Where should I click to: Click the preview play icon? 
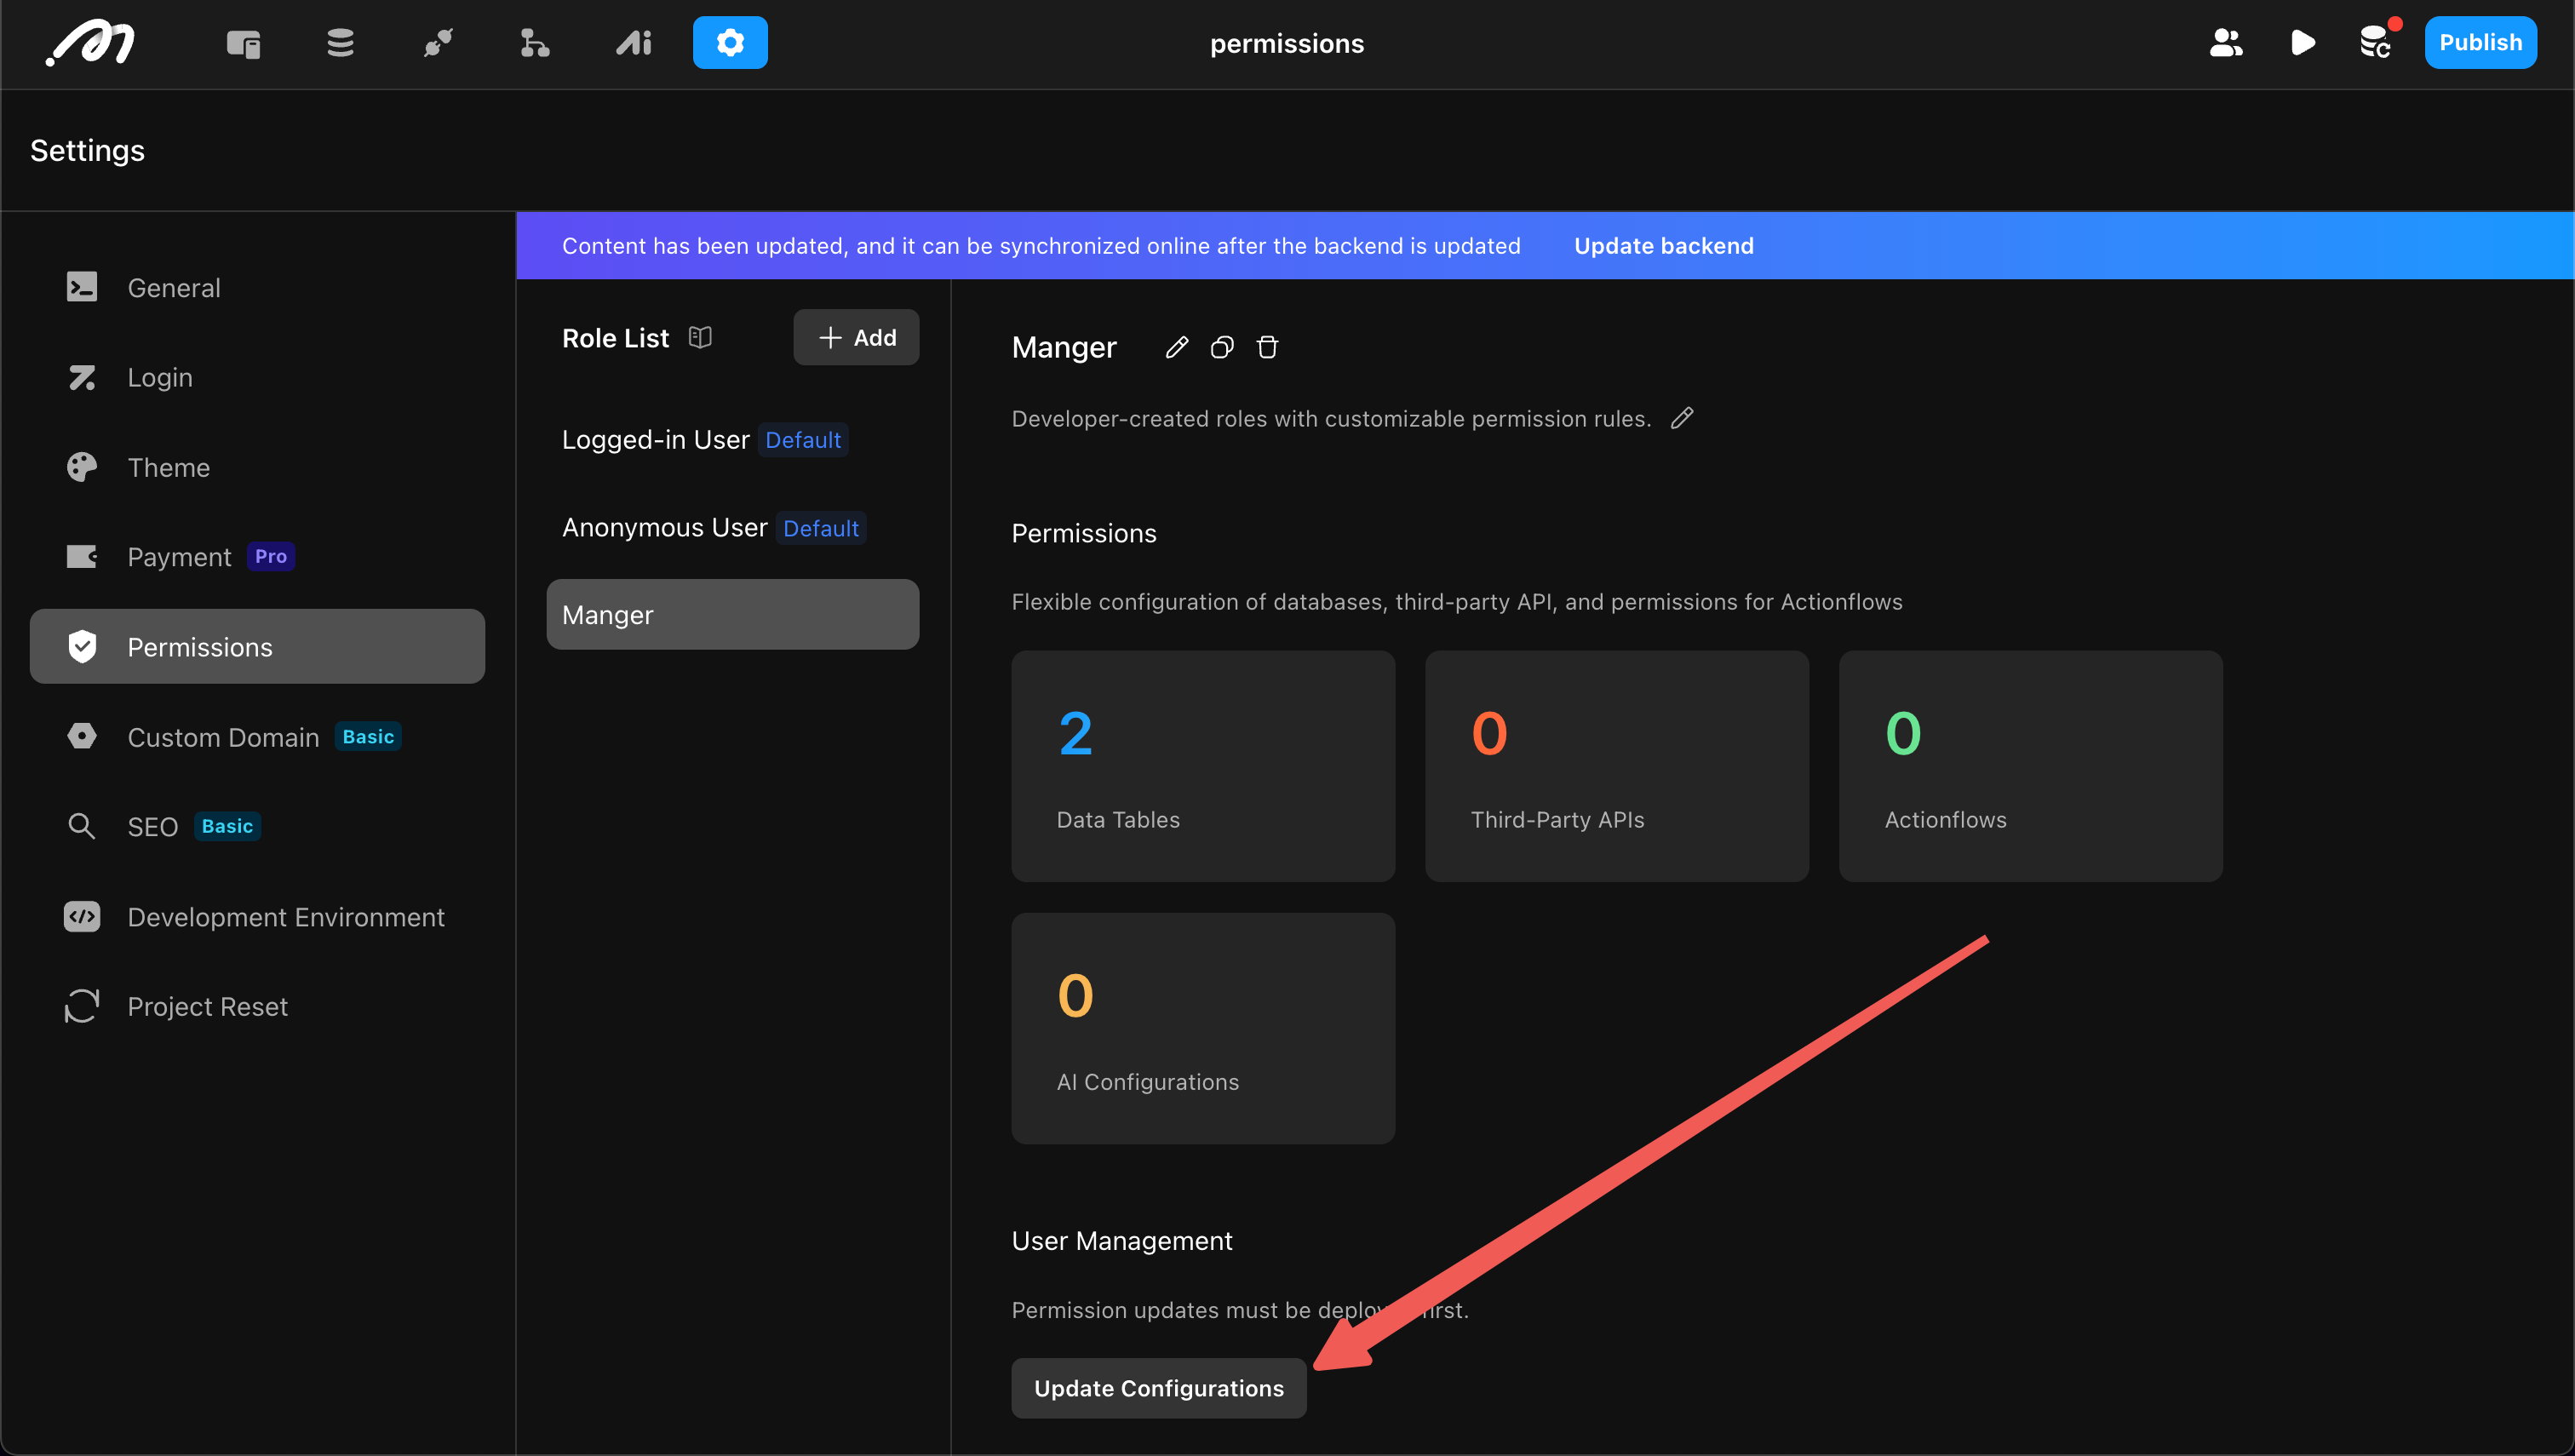pyautogui.click(x=2302, y=43)
